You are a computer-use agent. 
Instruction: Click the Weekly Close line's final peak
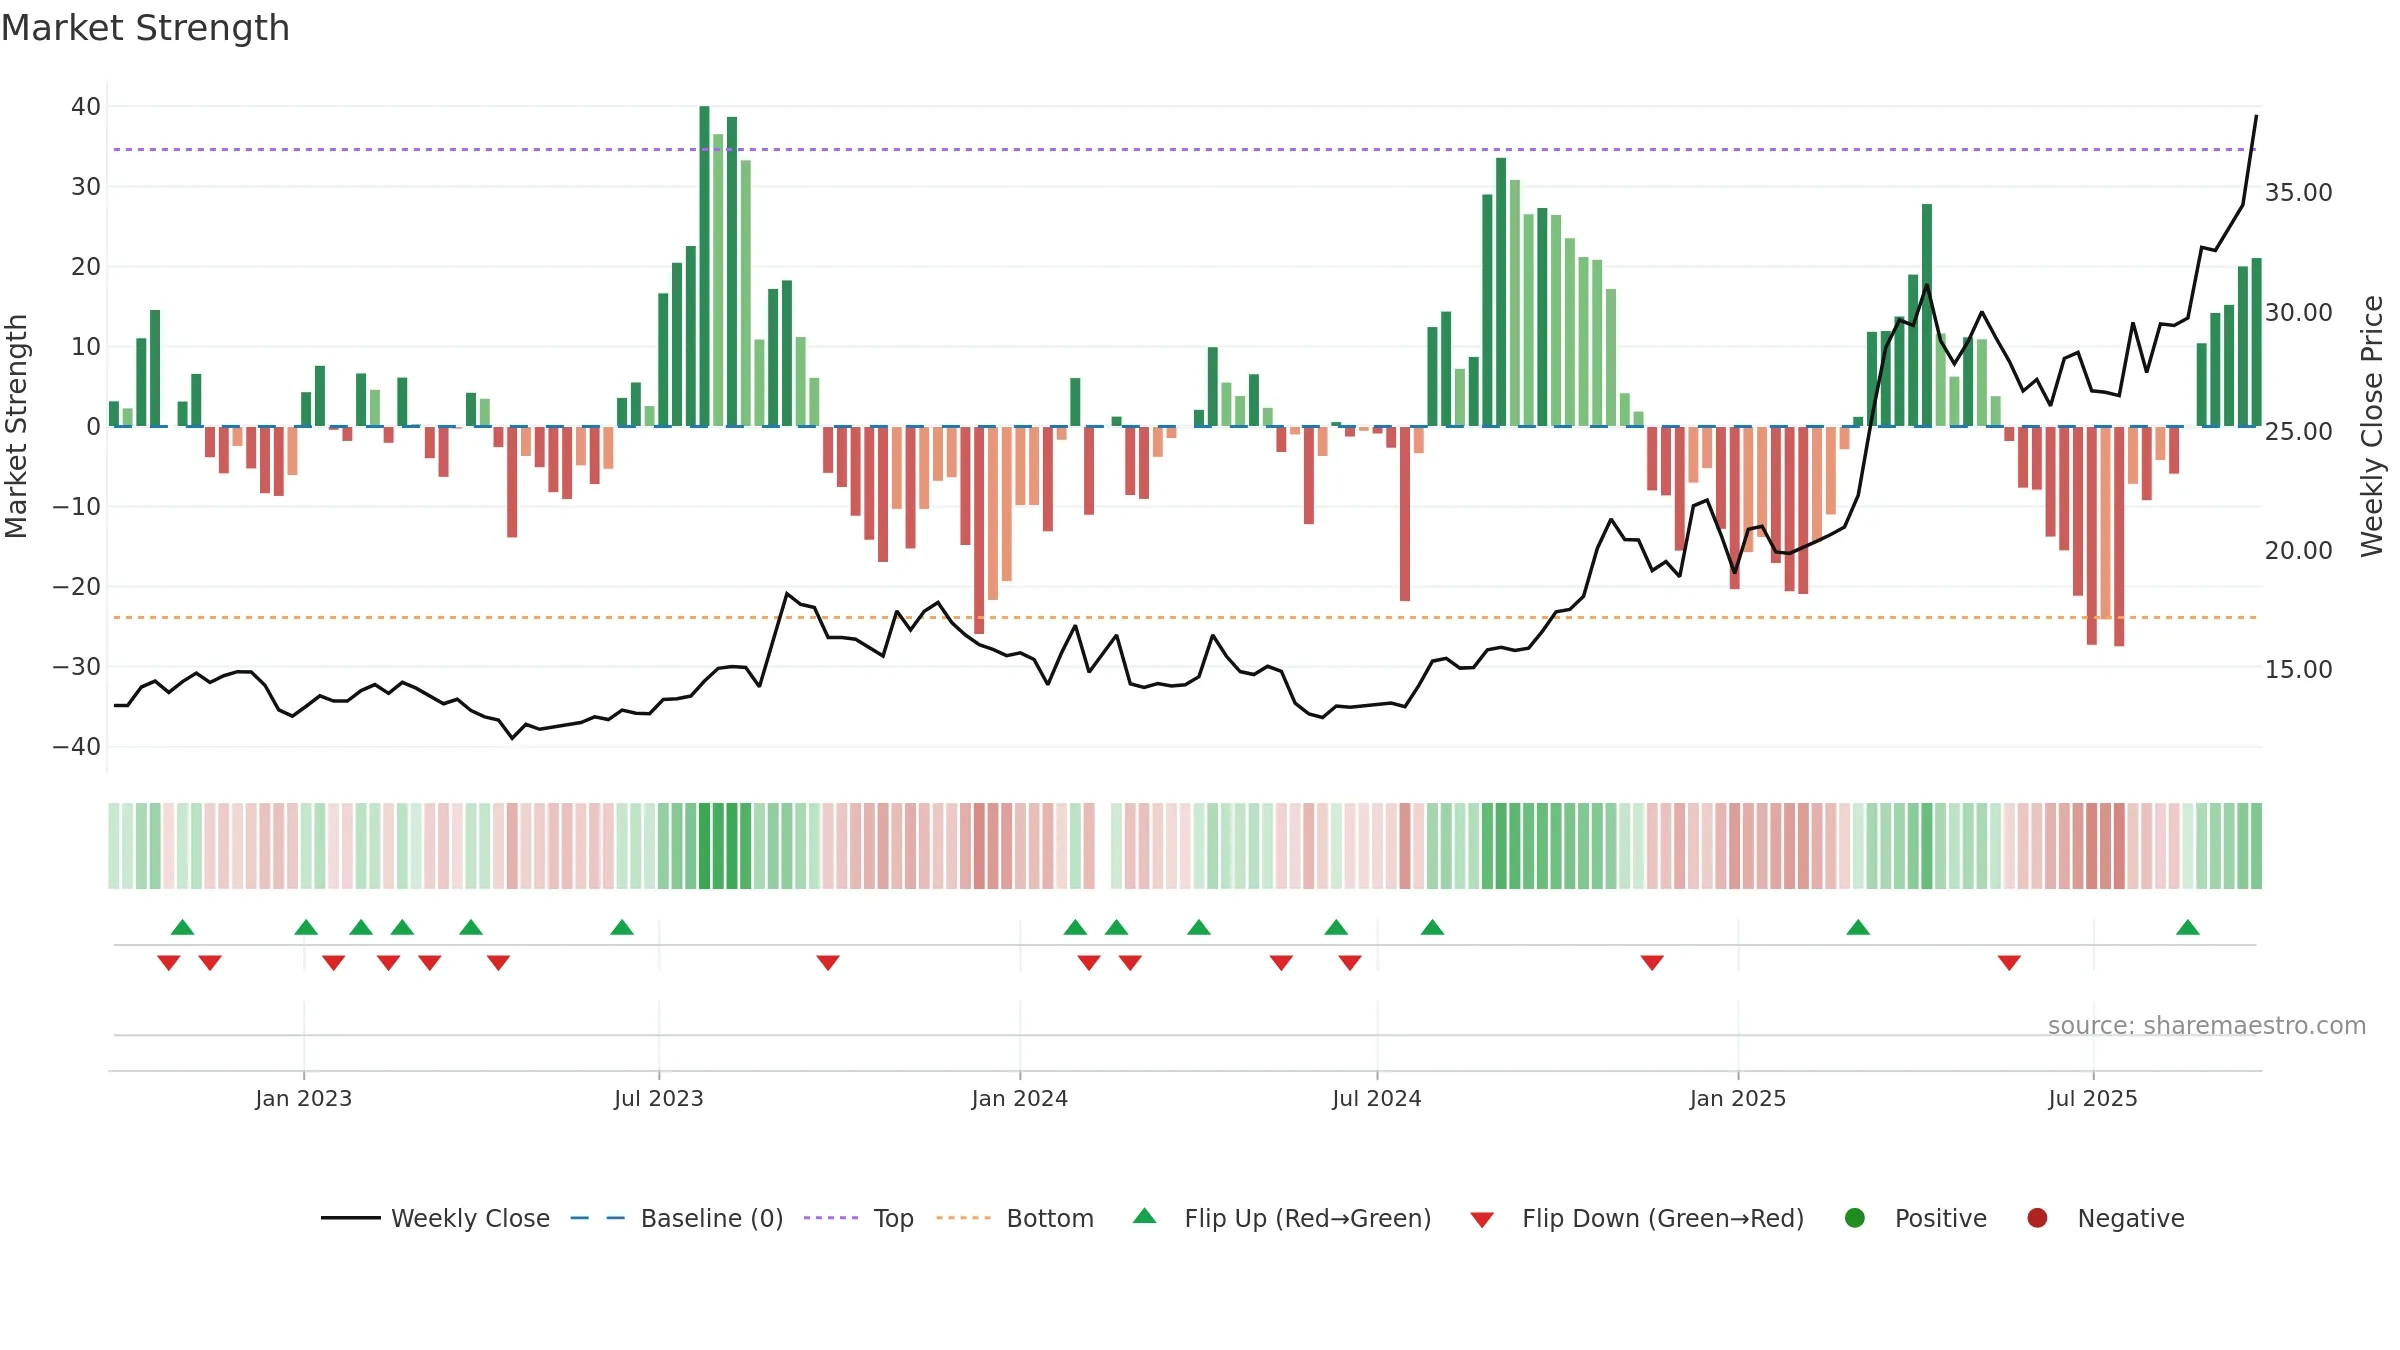(2256, 116)
